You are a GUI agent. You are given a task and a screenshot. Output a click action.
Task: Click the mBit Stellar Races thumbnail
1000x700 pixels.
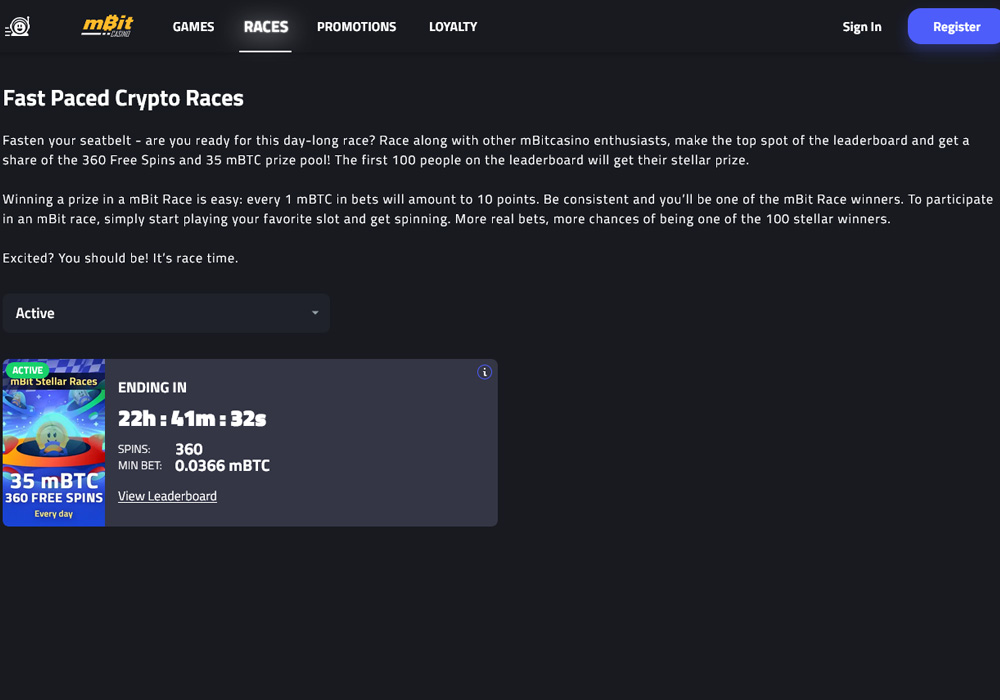click(54, 430)
